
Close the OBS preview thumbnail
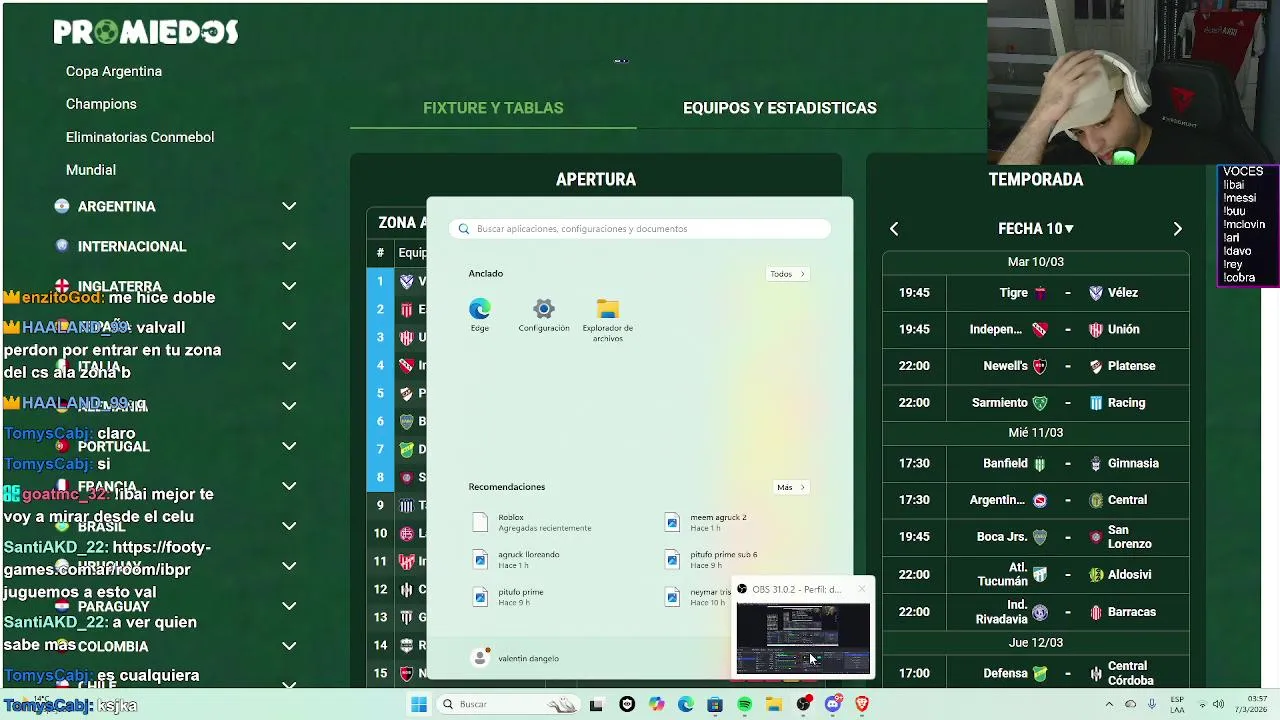(862, 589)
